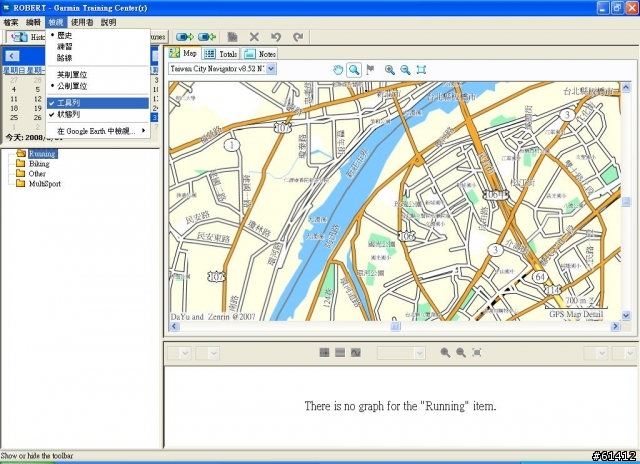Zoom out using map toolbar minus magnifier
The width and height of the screenshot is (640, 464).
(405, 70)
